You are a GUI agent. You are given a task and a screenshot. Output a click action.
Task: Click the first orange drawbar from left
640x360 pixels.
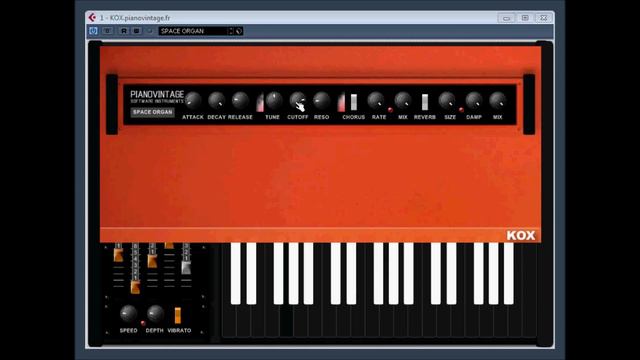pyautogui.click(x=118, y=255)
